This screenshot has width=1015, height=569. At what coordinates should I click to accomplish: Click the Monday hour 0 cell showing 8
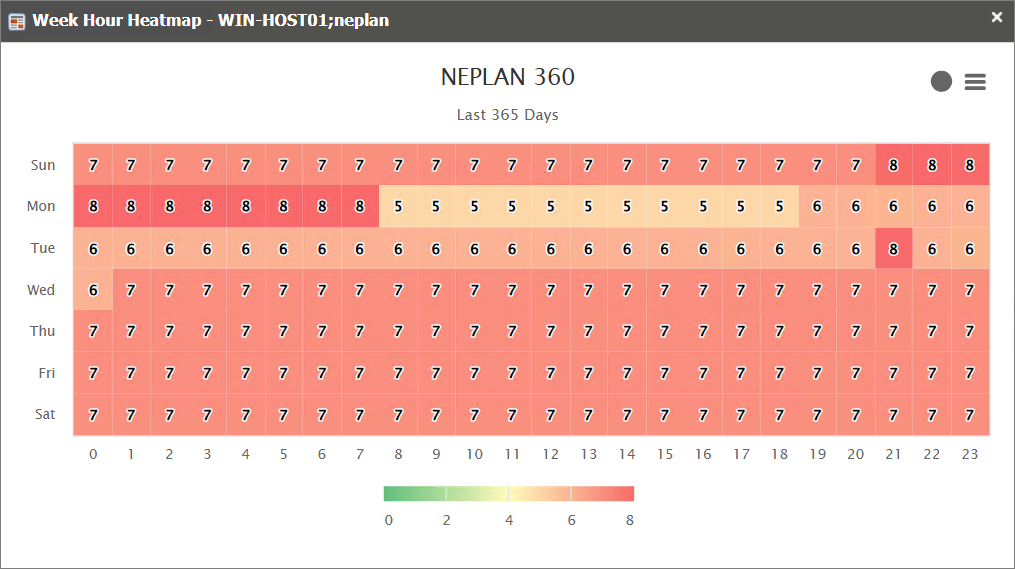click(93, 206)
